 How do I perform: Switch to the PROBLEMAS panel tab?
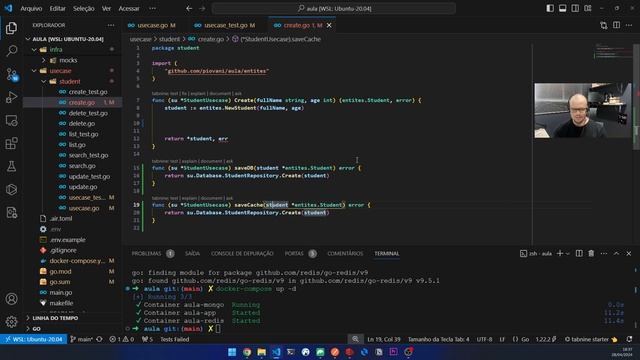coord(146,253)
